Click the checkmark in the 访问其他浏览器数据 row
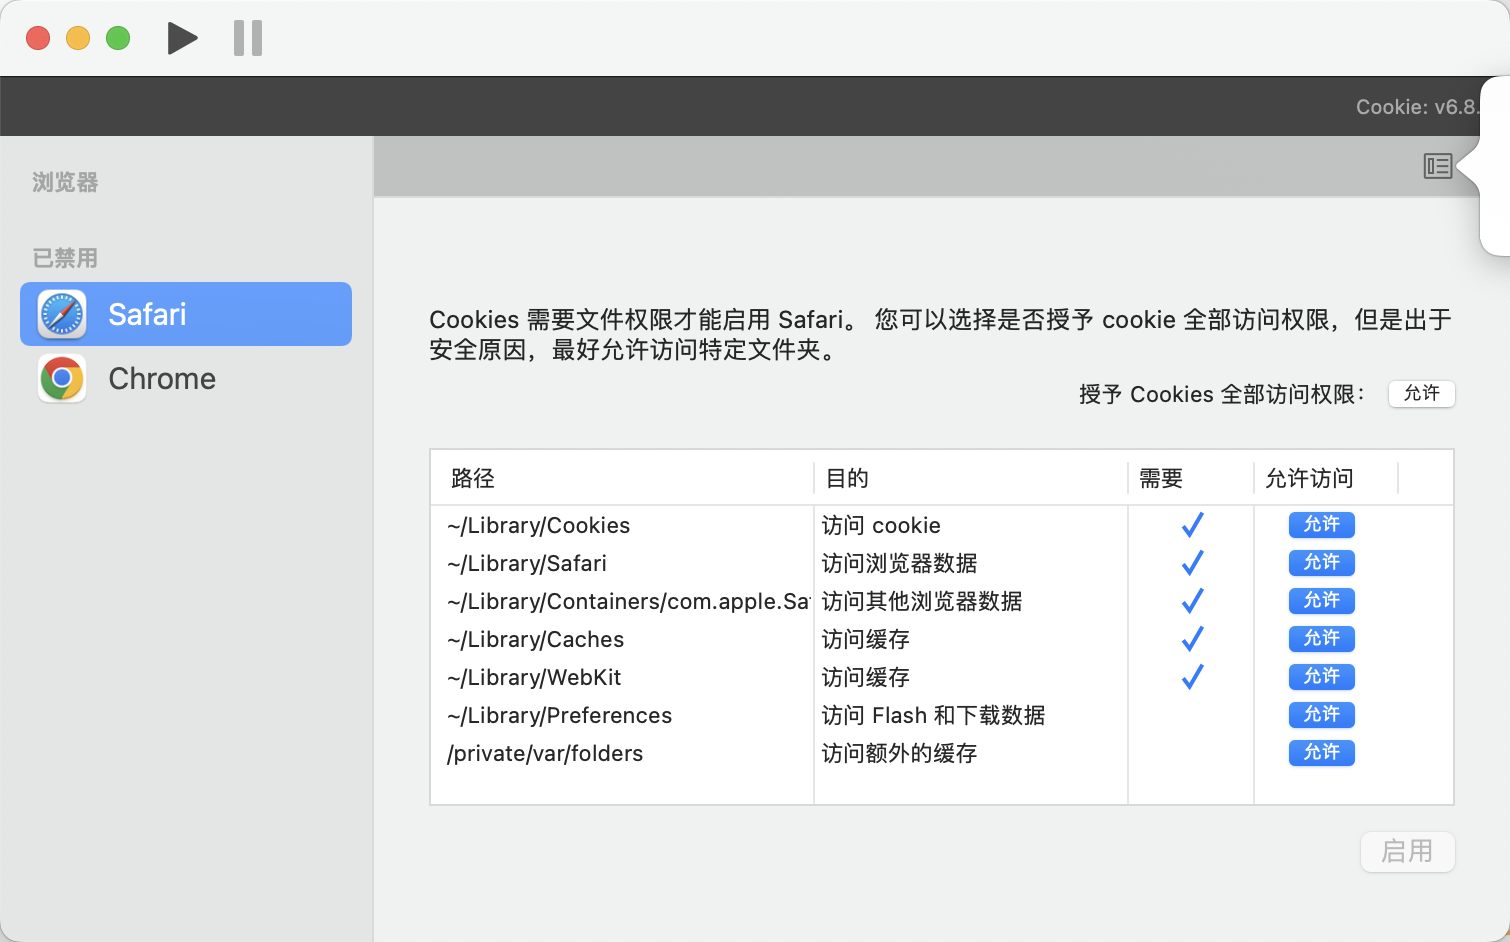This screenshot has width=1510, height=942. tap(1192, 601)
